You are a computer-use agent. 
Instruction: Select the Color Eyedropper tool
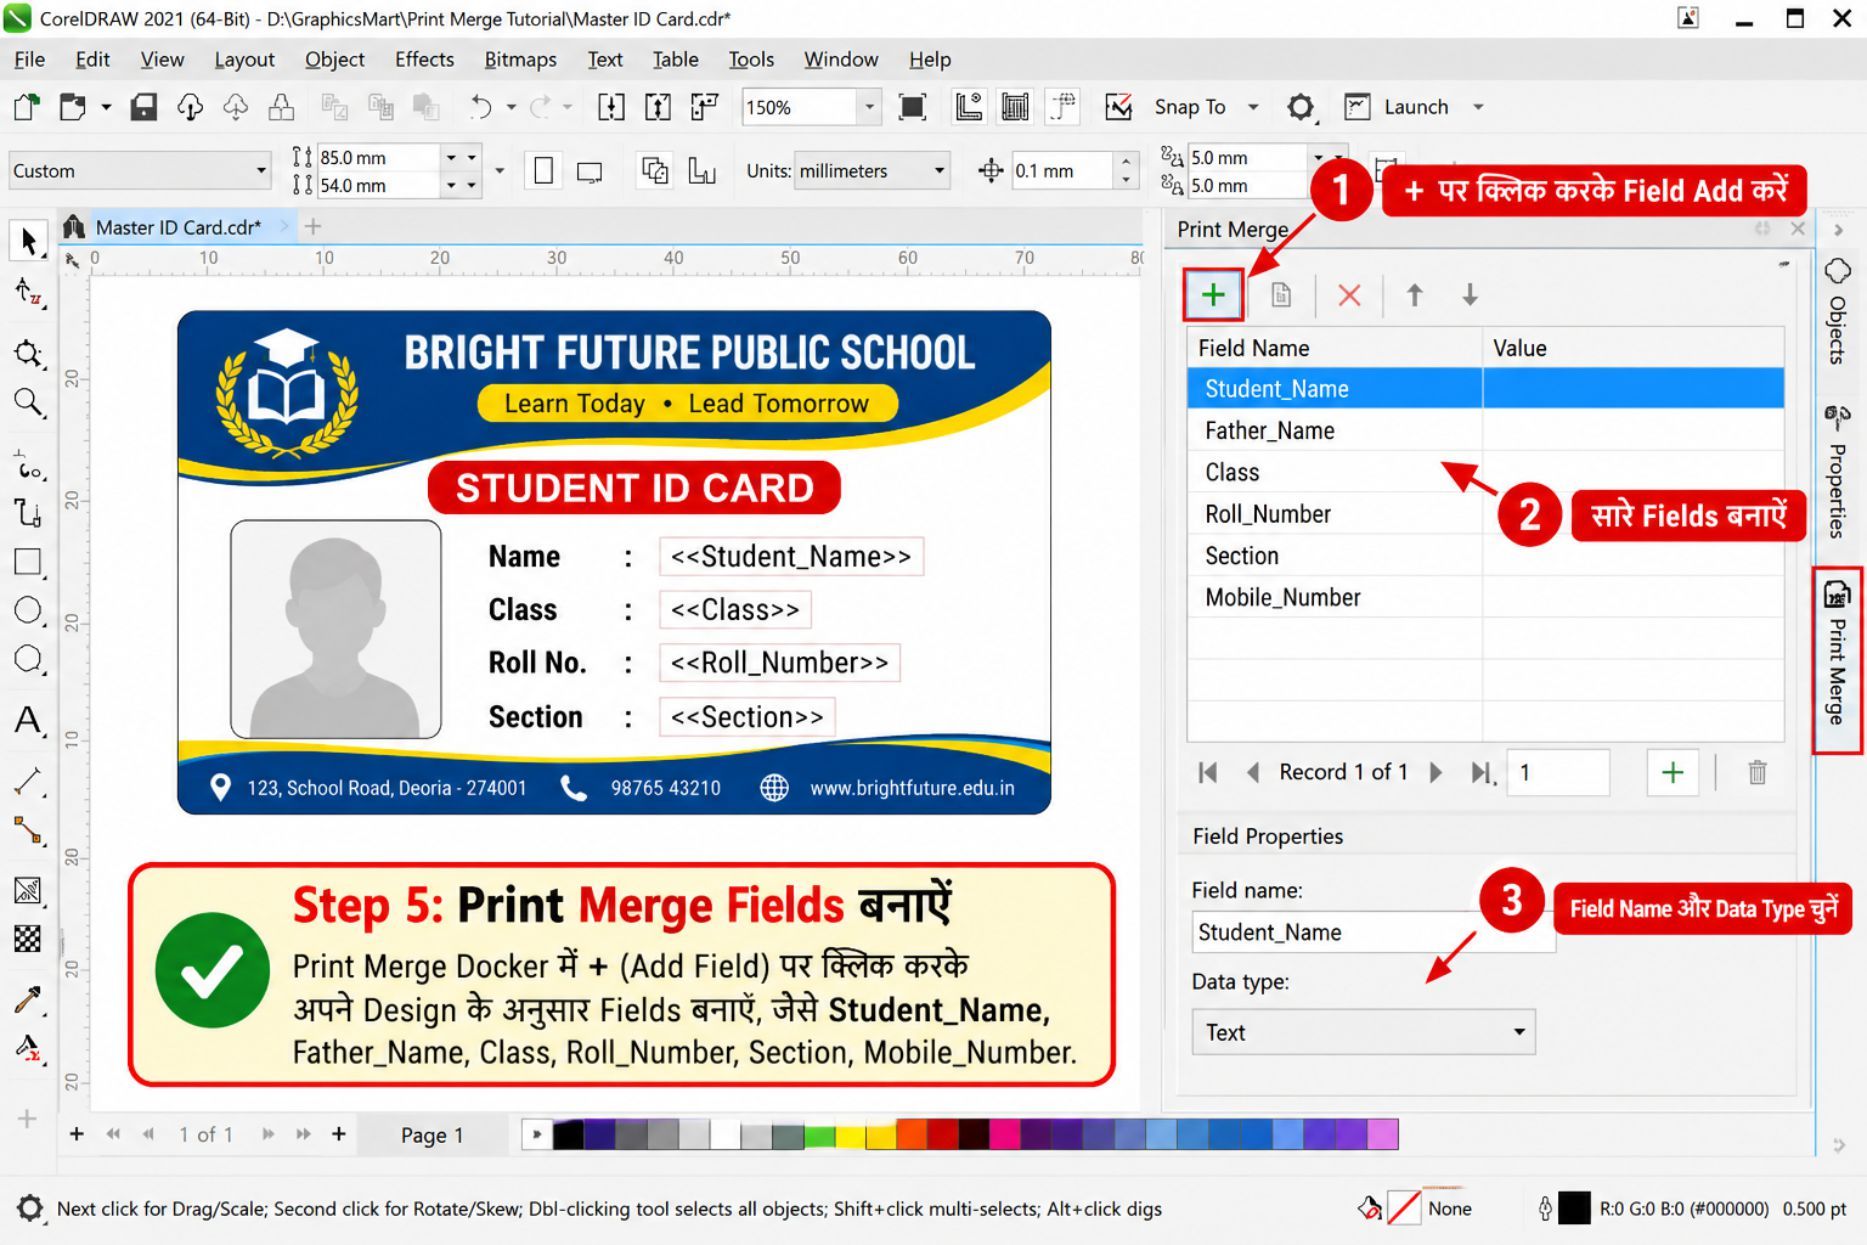pyautogui.click(x=28, y=999)
